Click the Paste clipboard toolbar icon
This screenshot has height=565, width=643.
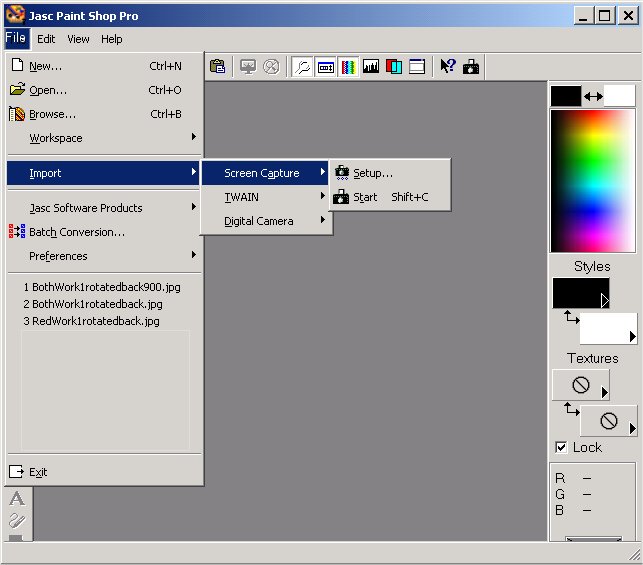[217, 67]
